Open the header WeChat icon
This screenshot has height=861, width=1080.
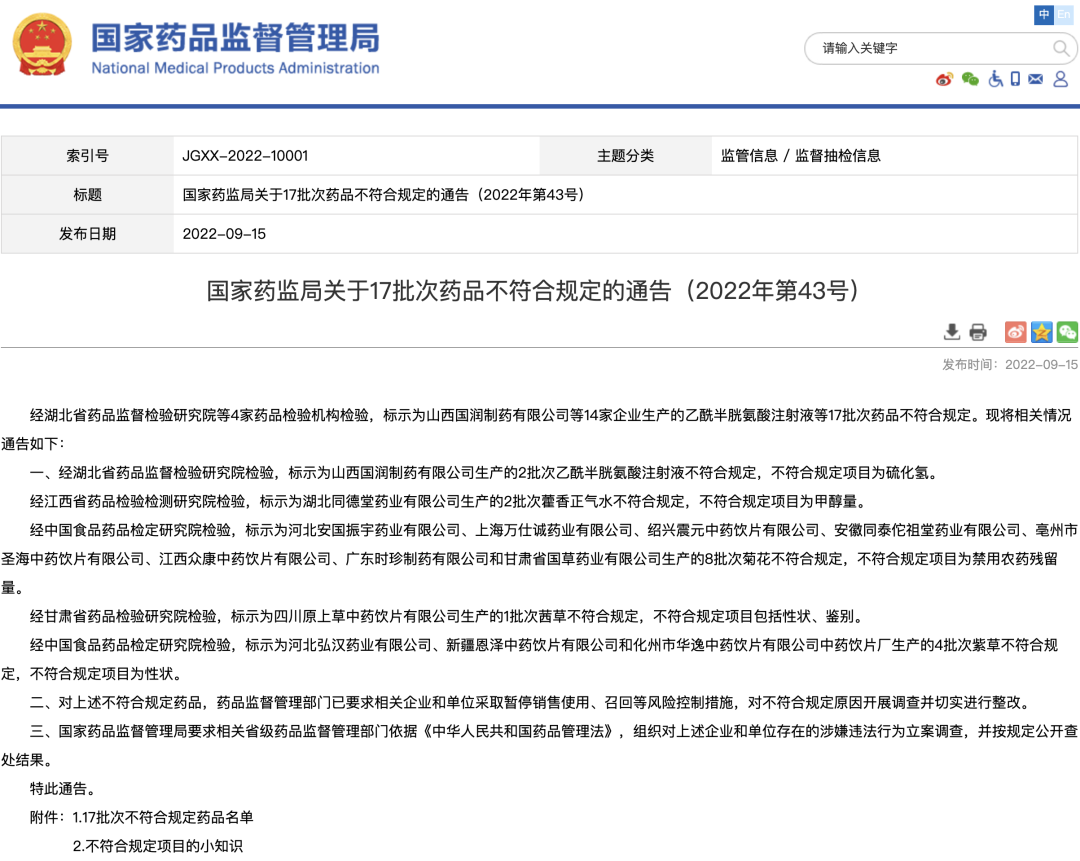[x=970, y=79]
